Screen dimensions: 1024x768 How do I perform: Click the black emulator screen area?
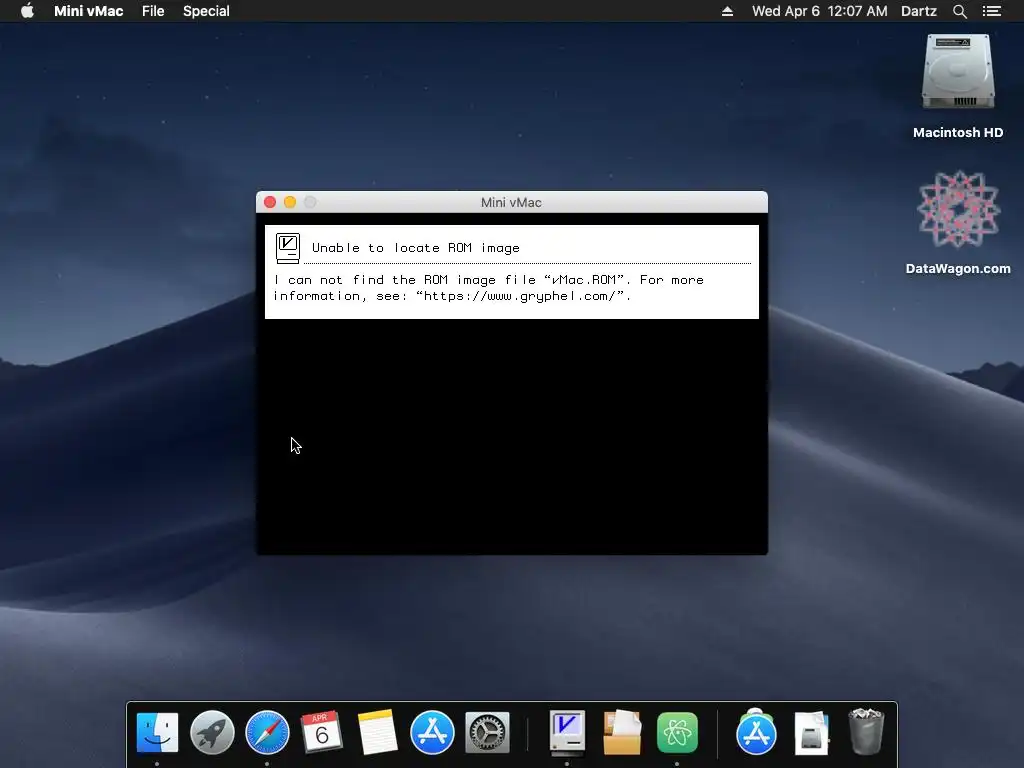click(x=511, y=436)
